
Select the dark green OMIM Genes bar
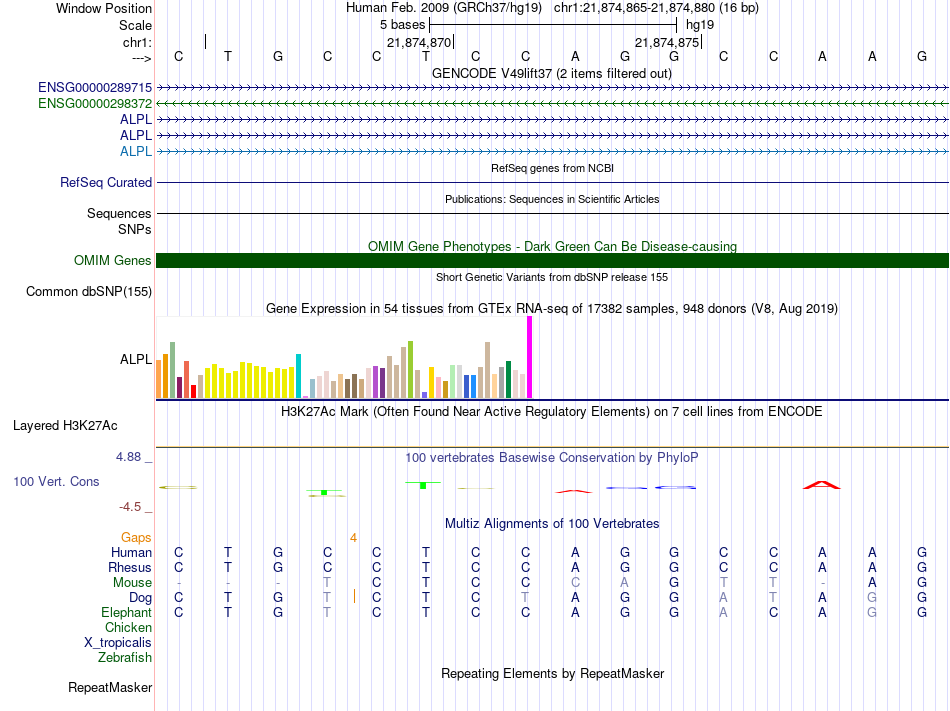pos(552,260)
